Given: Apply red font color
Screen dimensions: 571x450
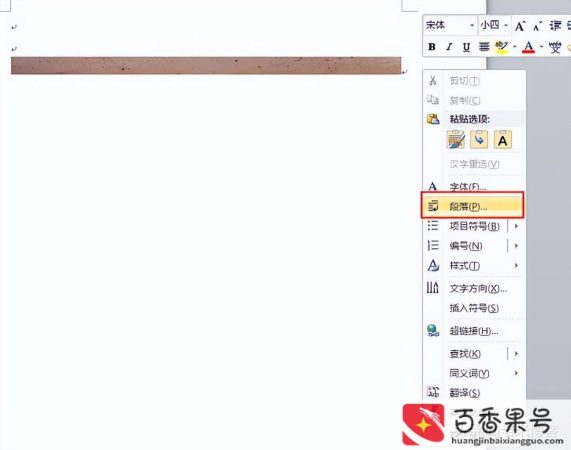Looking at the screenshot, I should (528, 47).
